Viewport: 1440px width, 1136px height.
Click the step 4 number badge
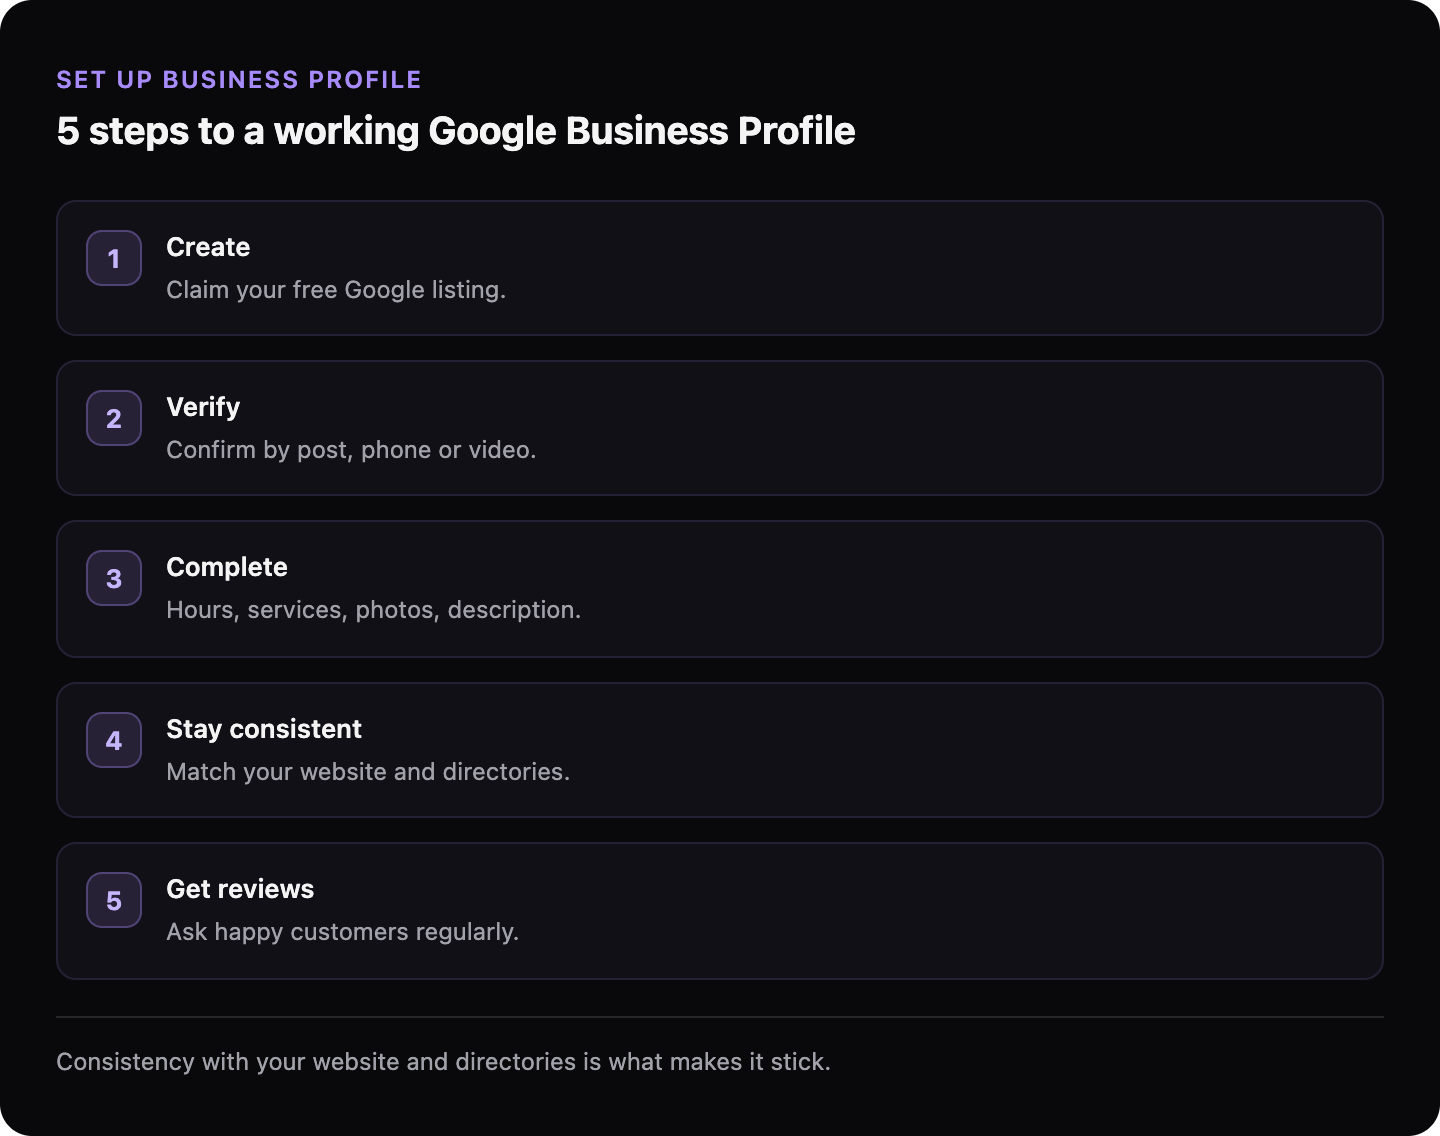pos(114,740)
